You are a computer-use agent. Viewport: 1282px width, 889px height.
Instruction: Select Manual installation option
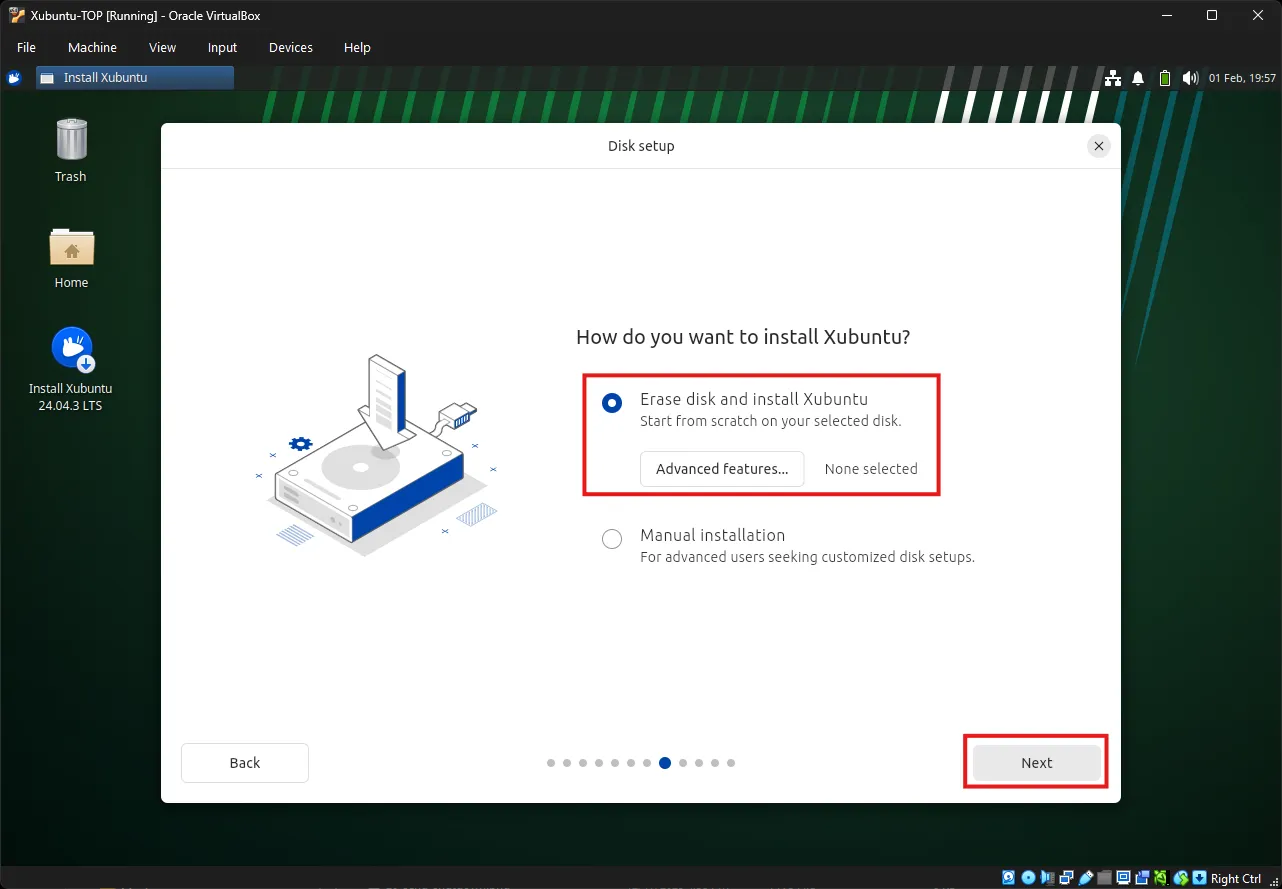coord(611,538)
